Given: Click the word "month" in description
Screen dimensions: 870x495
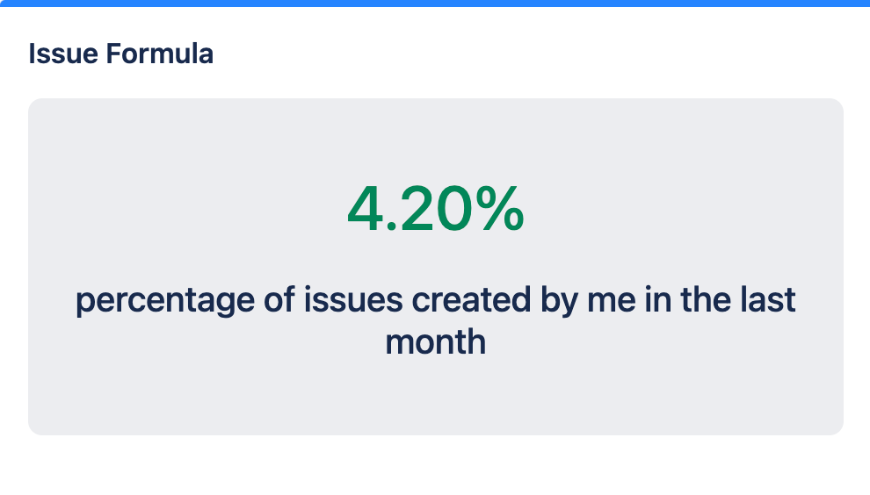Looking at the screenshot, I should 435,342.
